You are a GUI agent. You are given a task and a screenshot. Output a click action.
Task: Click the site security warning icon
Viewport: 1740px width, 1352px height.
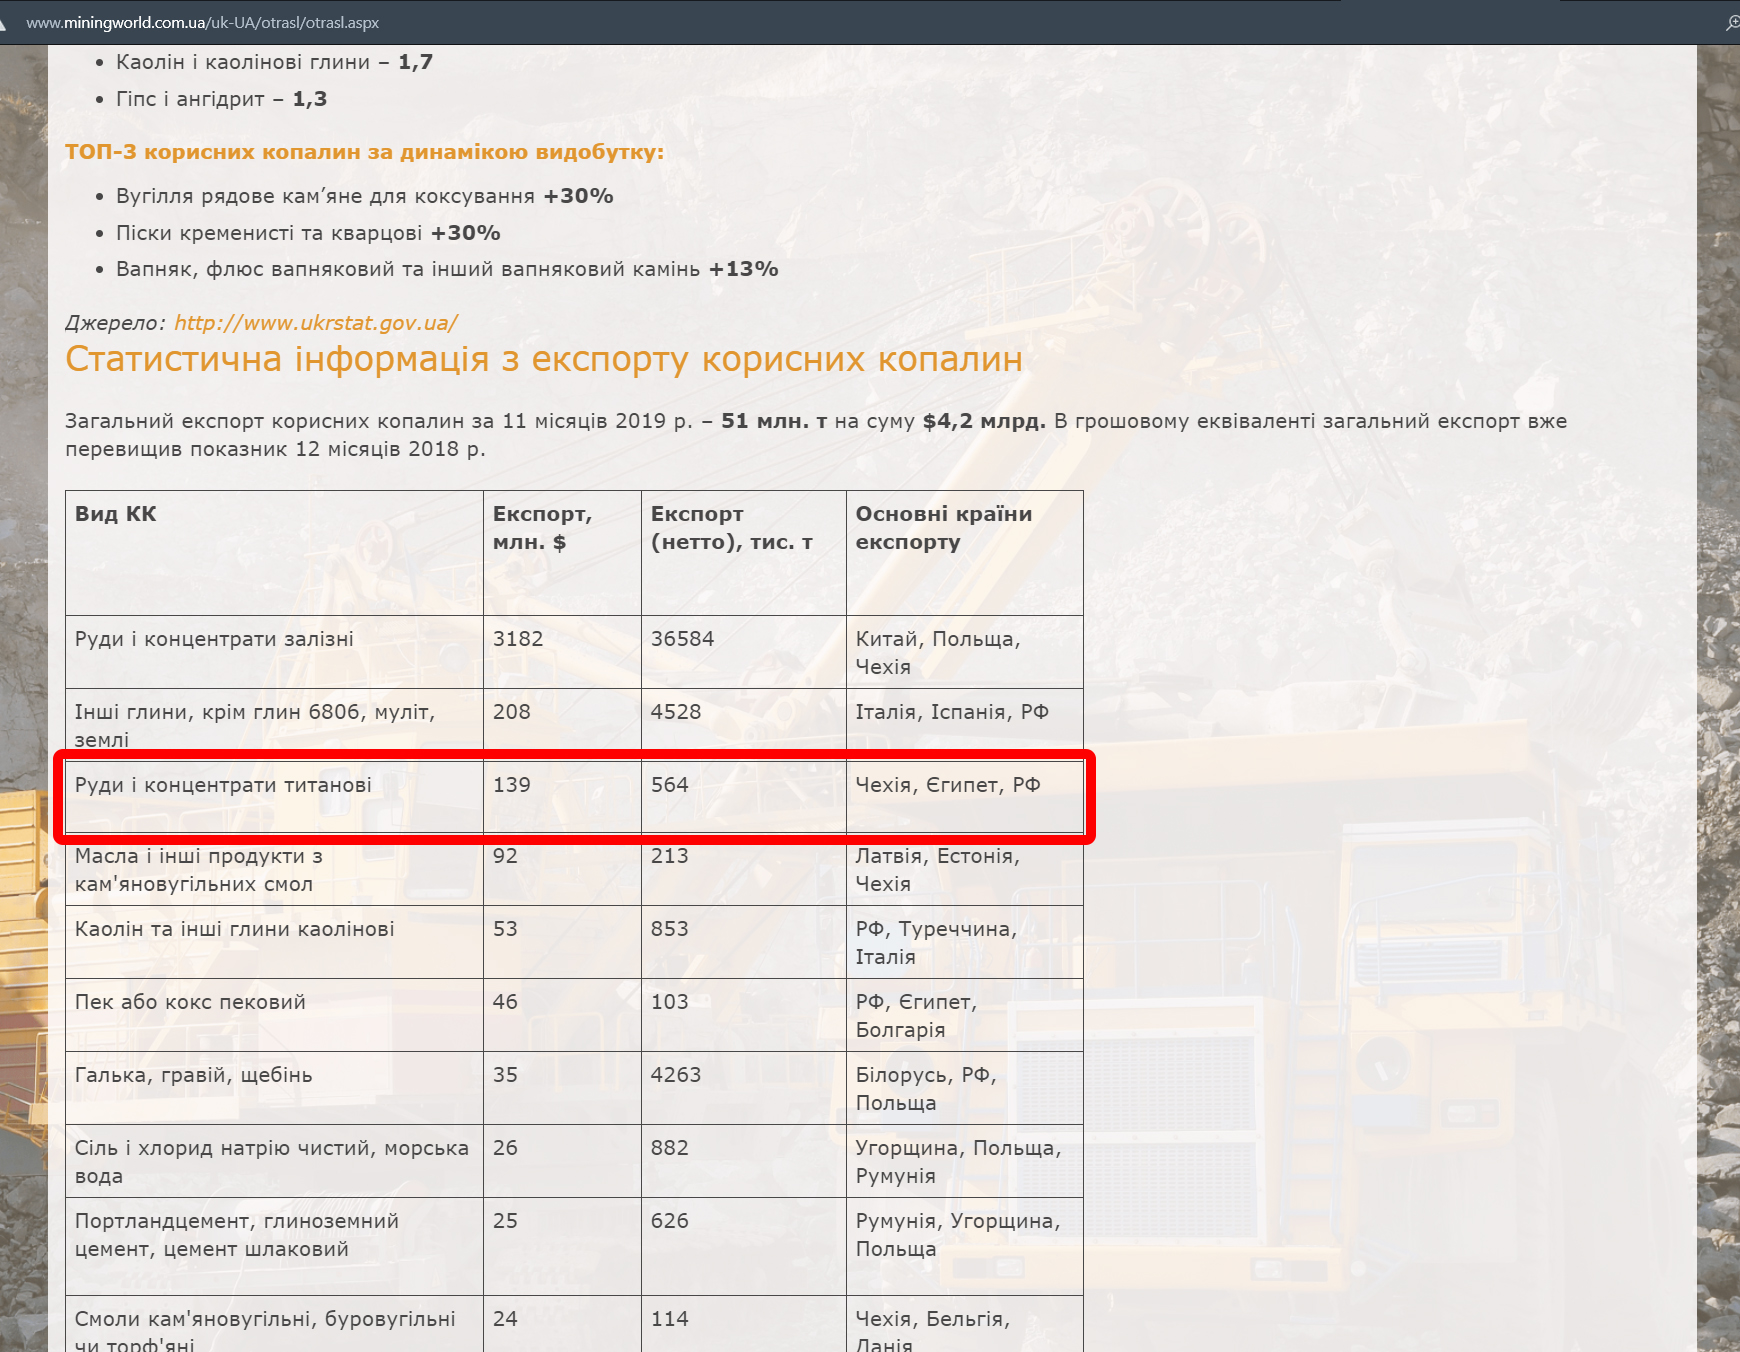pyautogui.click(x=3, y=22)
